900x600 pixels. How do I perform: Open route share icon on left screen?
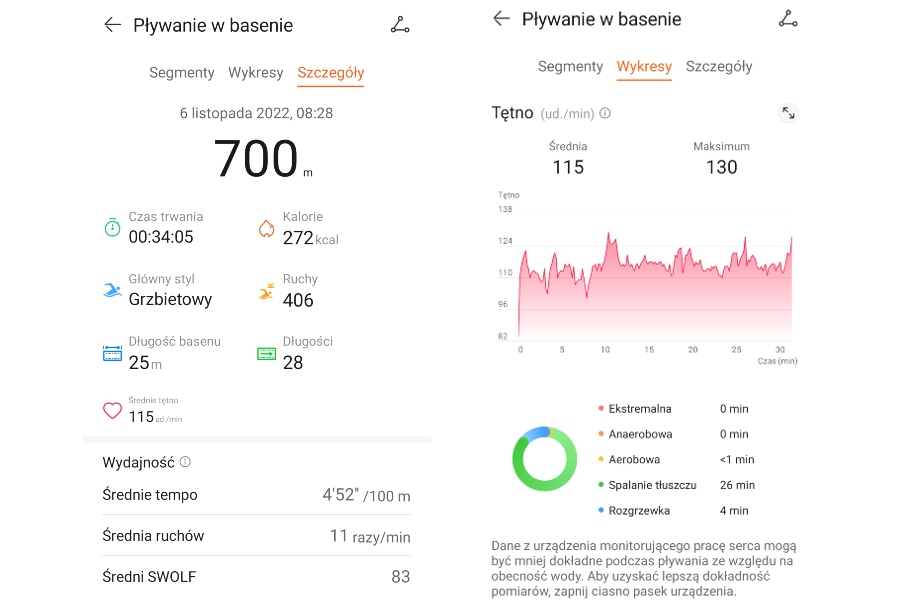click(x=400, y=25)
